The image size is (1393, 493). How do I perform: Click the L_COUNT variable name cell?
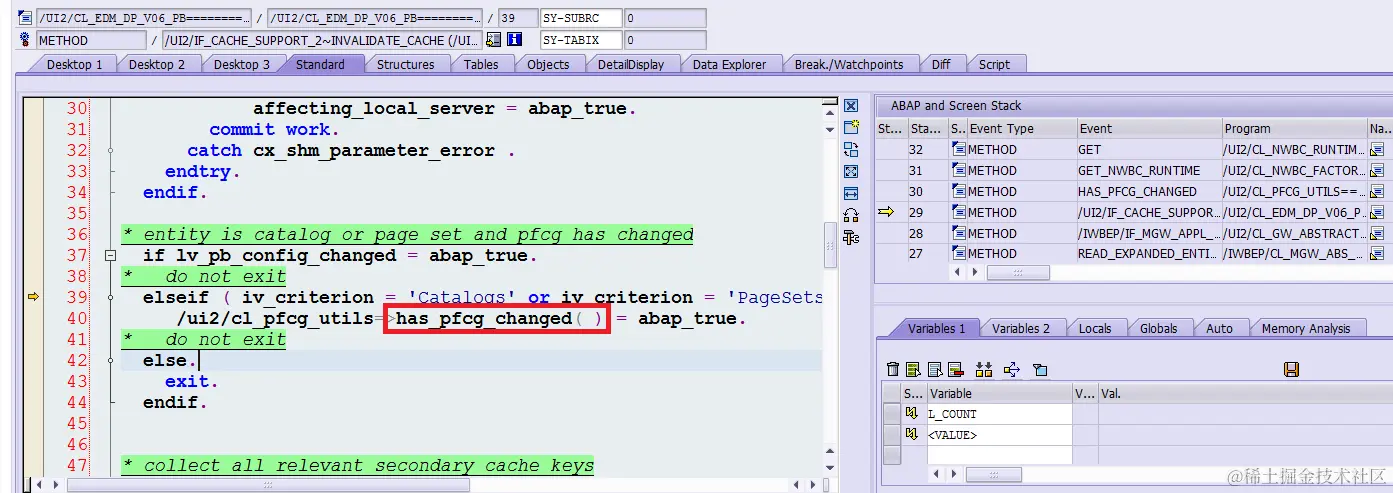pyautogui.click(x=999, y=414)
